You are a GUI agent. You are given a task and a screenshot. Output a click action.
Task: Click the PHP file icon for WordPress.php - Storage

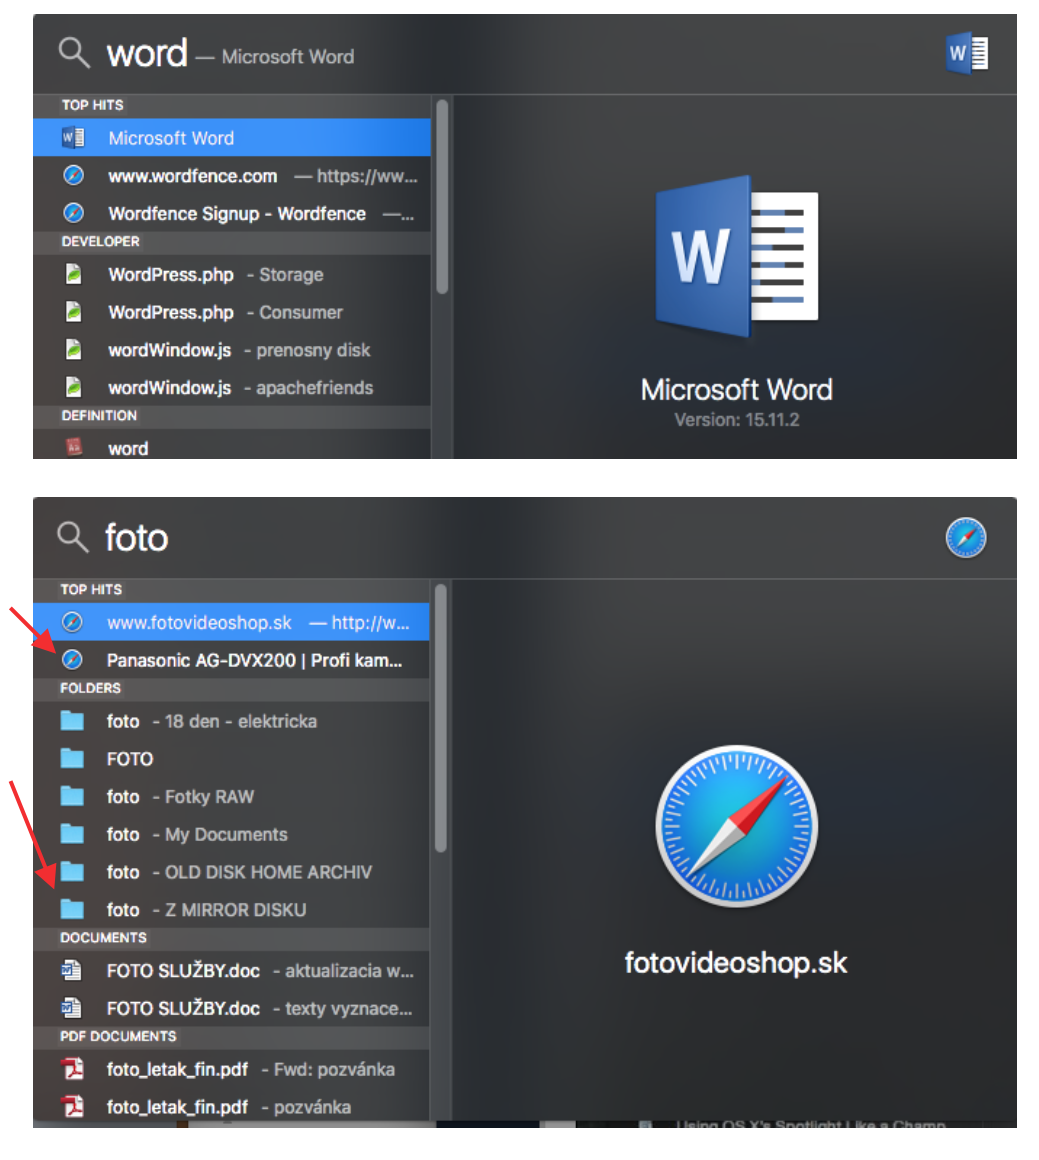73,274
